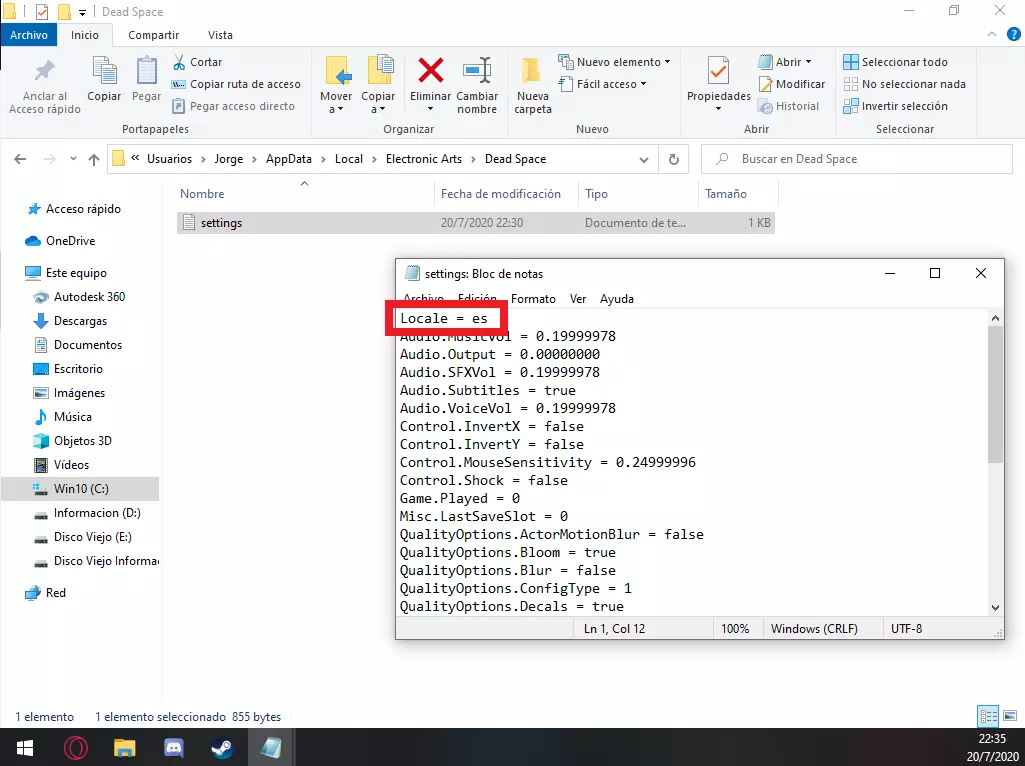Click Electronic Arts in address path

click(x=424, y=159)
